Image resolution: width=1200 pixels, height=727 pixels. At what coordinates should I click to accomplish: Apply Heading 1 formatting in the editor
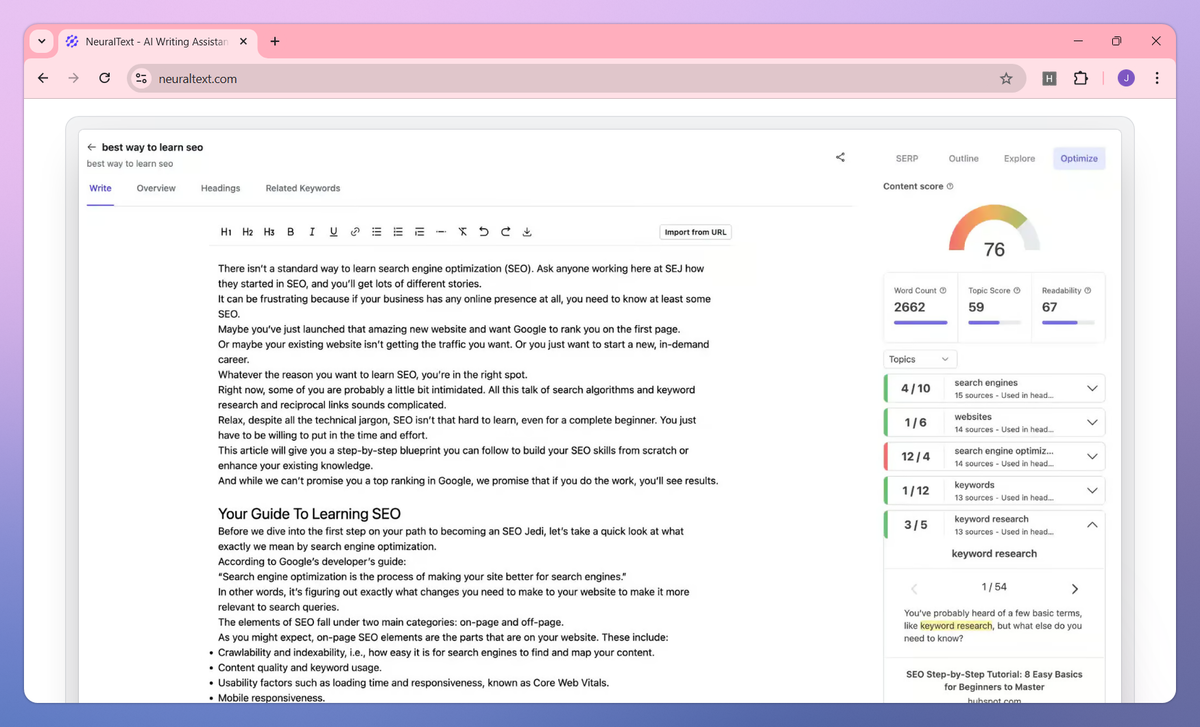click(x=226, y=231)
